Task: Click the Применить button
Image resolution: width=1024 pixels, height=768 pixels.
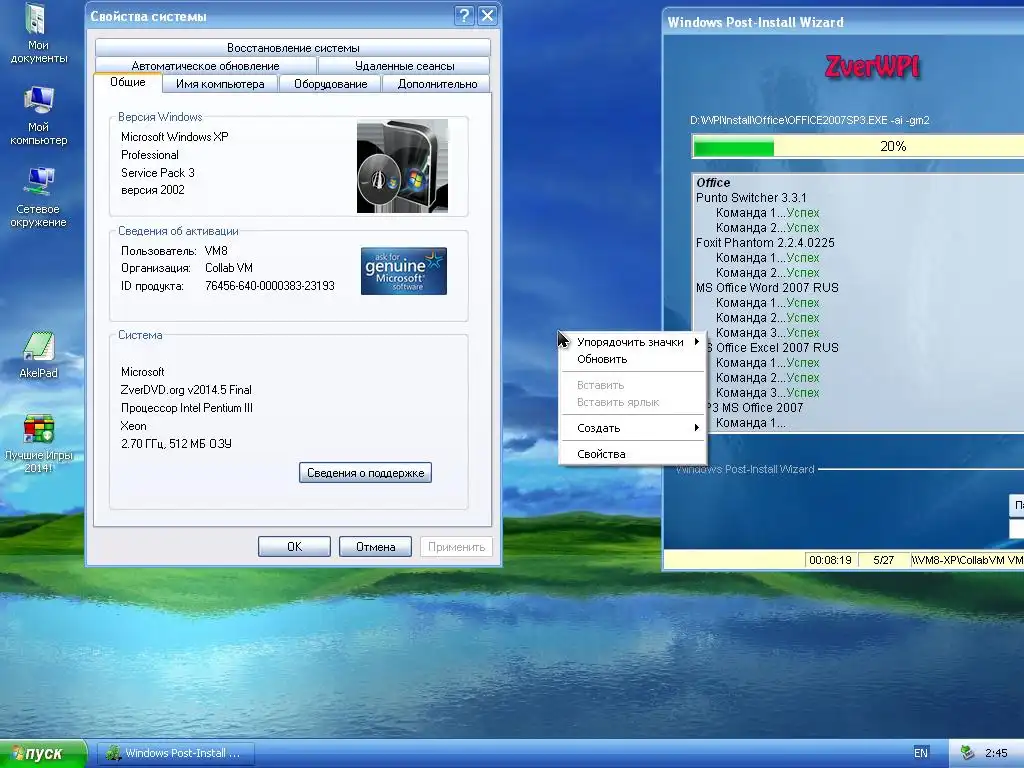Action: 456,547
